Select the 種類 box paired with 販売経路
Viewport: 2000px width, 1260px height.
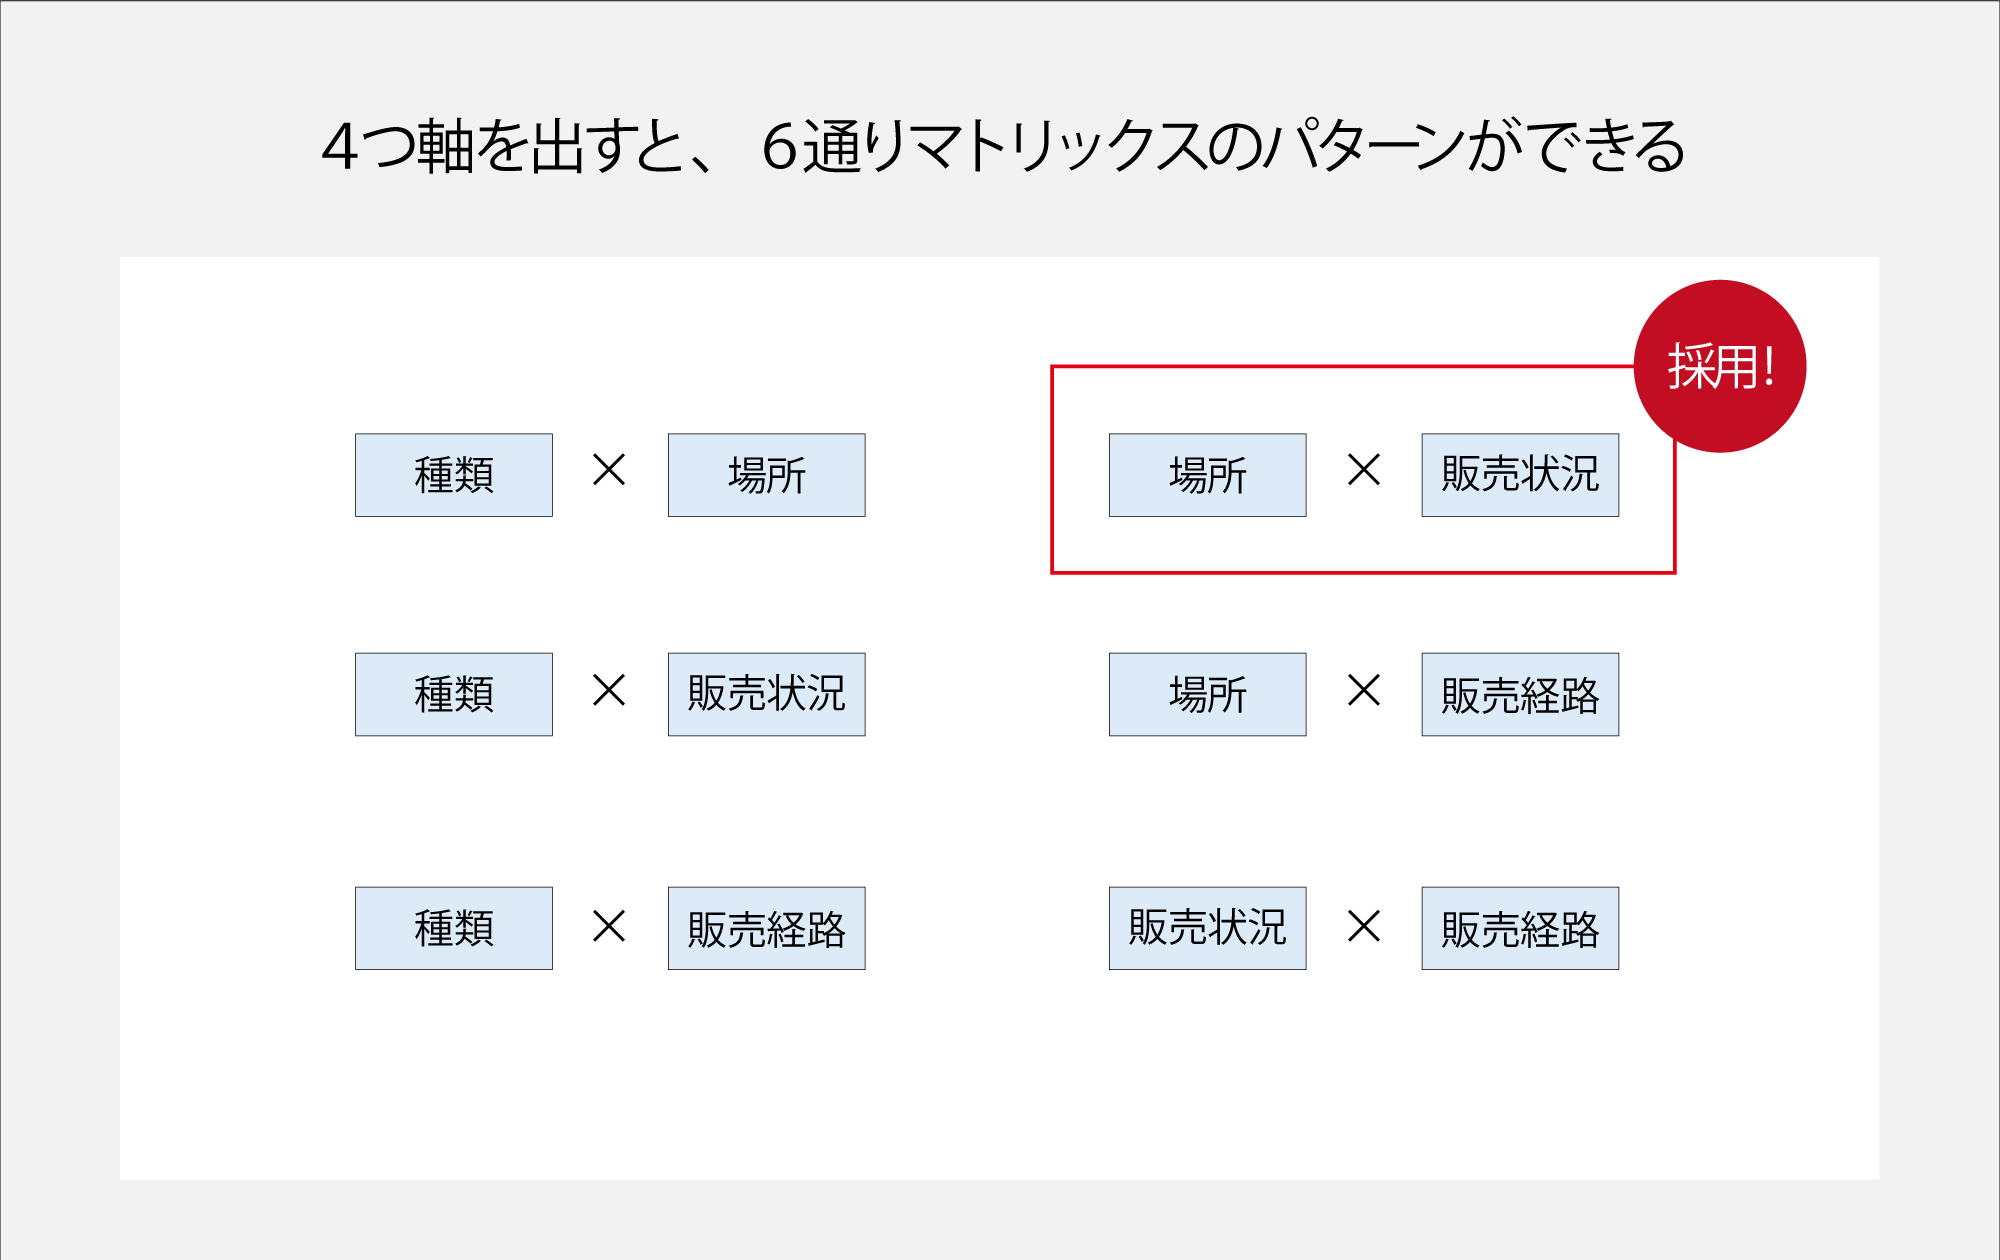click(454, 928)
